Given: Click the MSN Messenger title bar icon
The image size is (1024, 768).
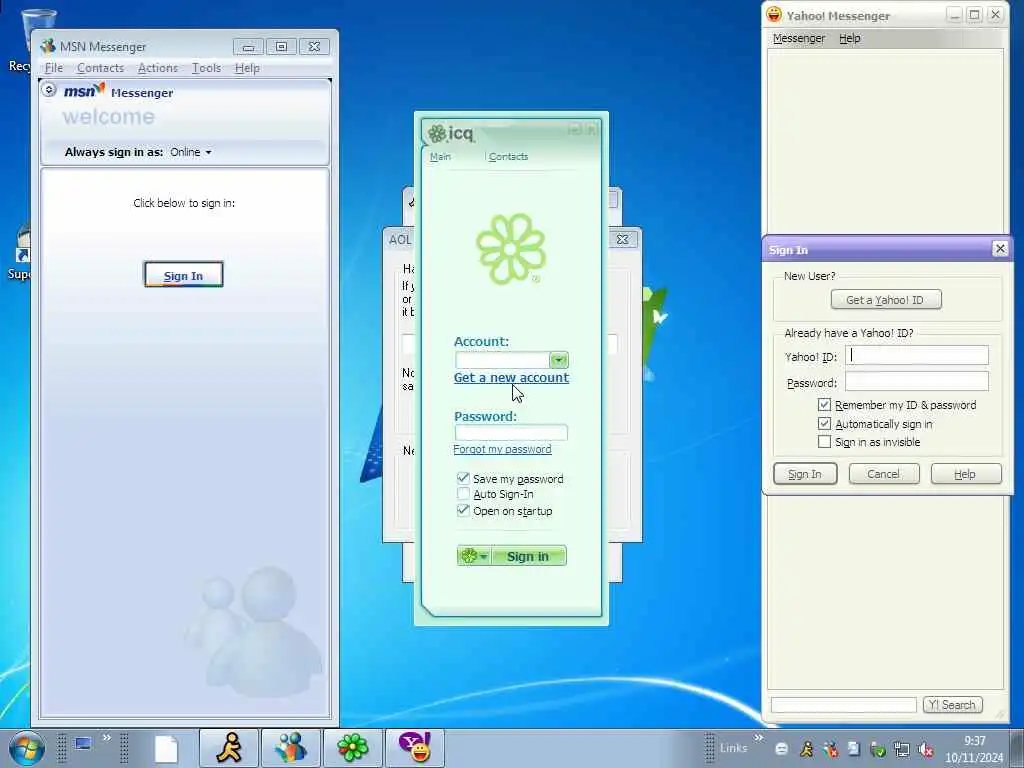Looking at the screenshot, I should [x=48, y=46].
